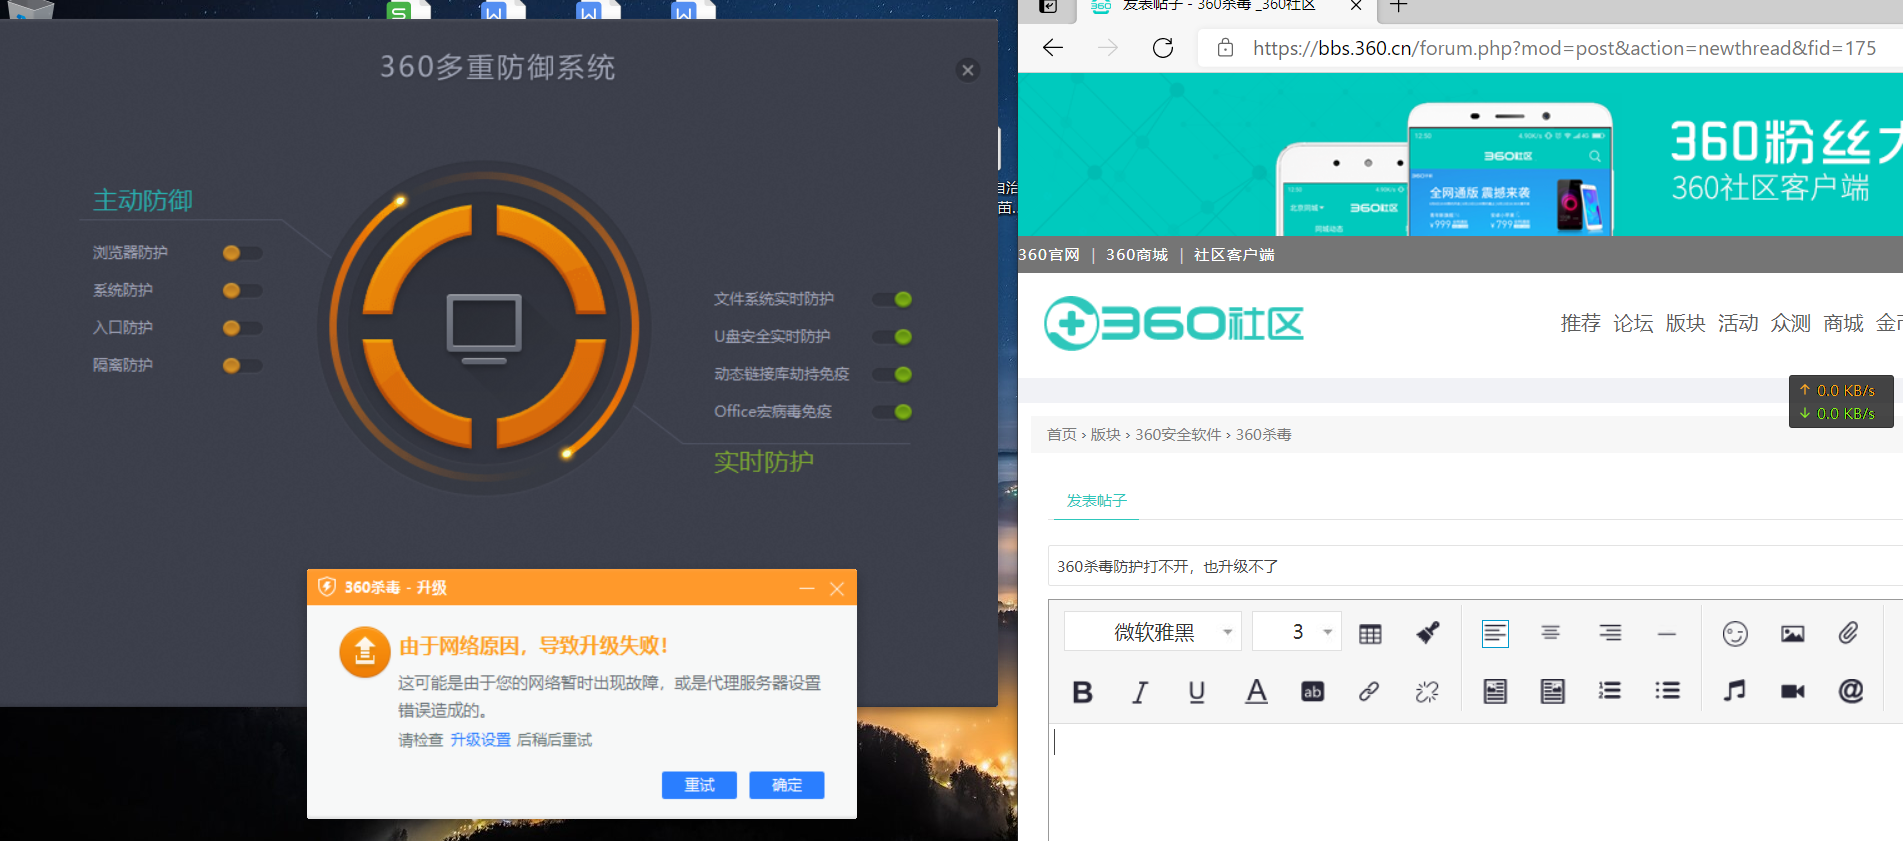1903x841 pixels.
Task: Click the browser address bar URL
Action: click(x=1564, y=48)
